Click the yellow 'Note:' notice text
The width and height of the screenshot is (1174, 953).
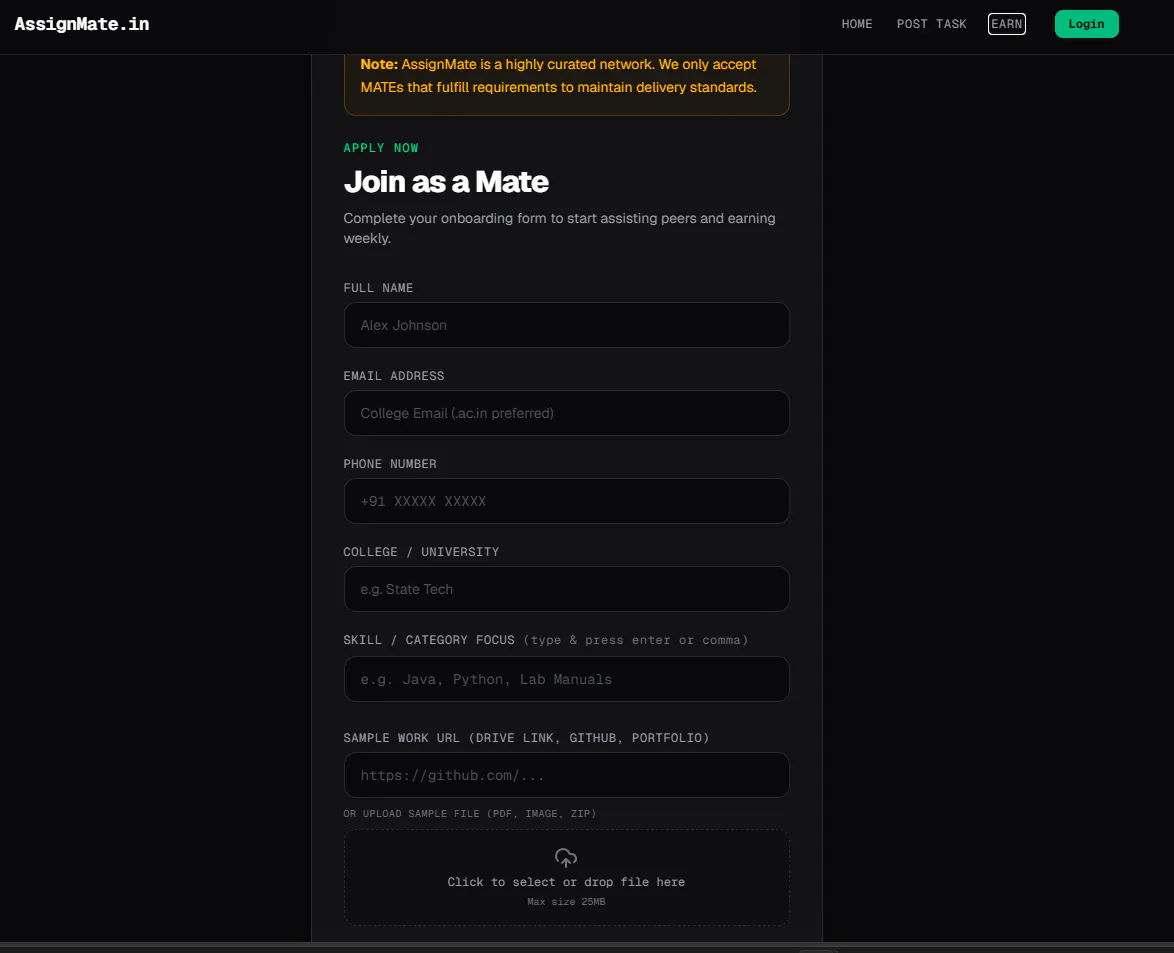pos(559,76)
